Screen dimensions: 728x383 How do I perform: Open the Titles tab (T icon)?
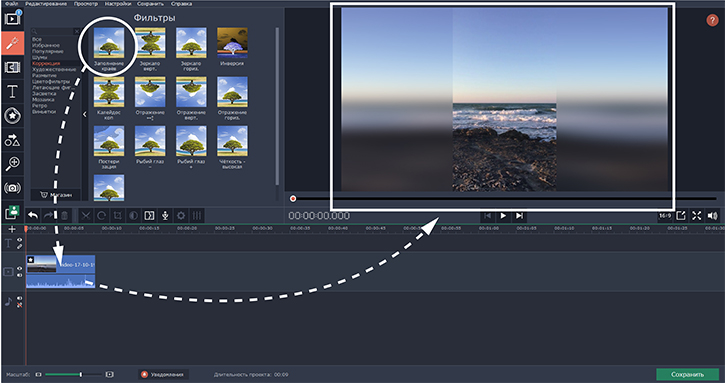tap(13, 91)
